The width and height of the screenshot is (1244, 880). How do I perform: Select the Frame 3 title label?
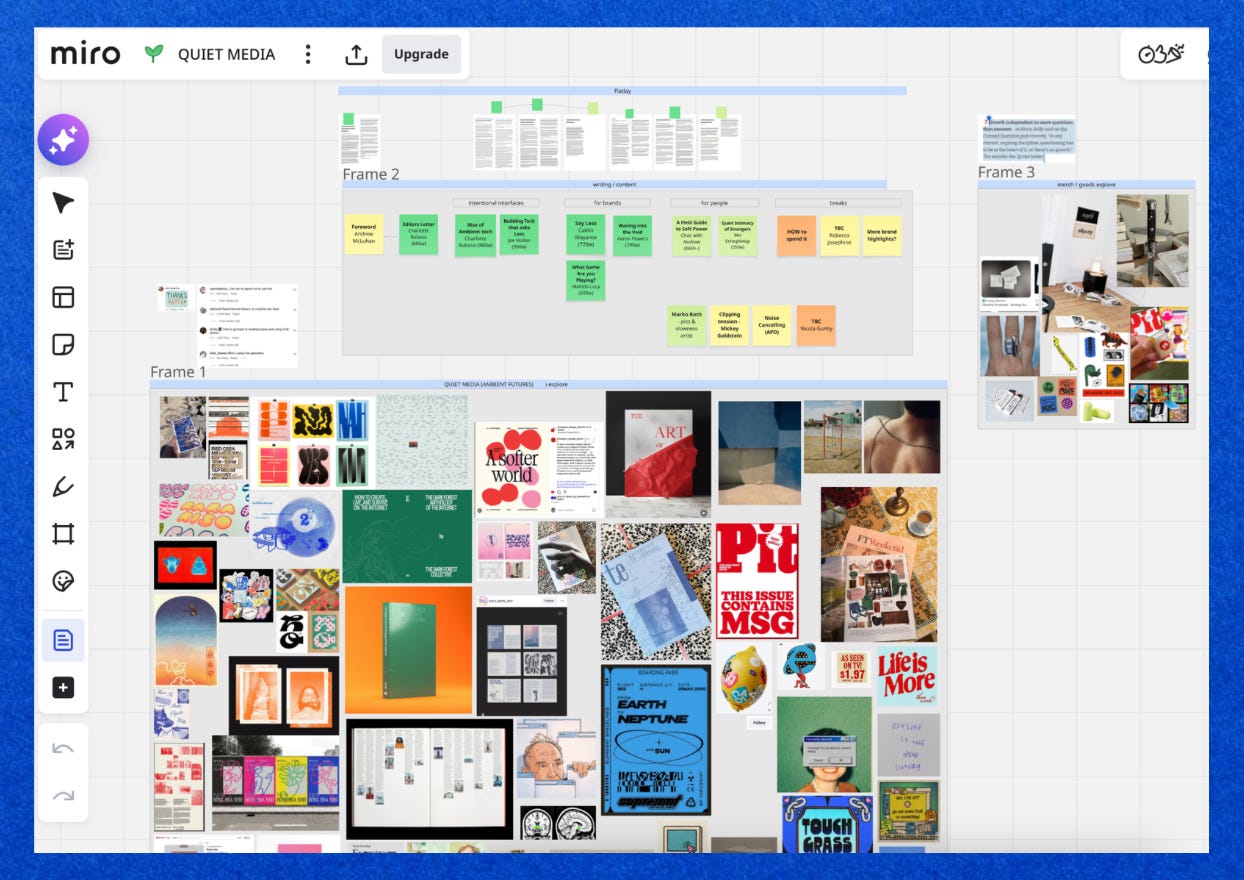[x=1007, y=172]
